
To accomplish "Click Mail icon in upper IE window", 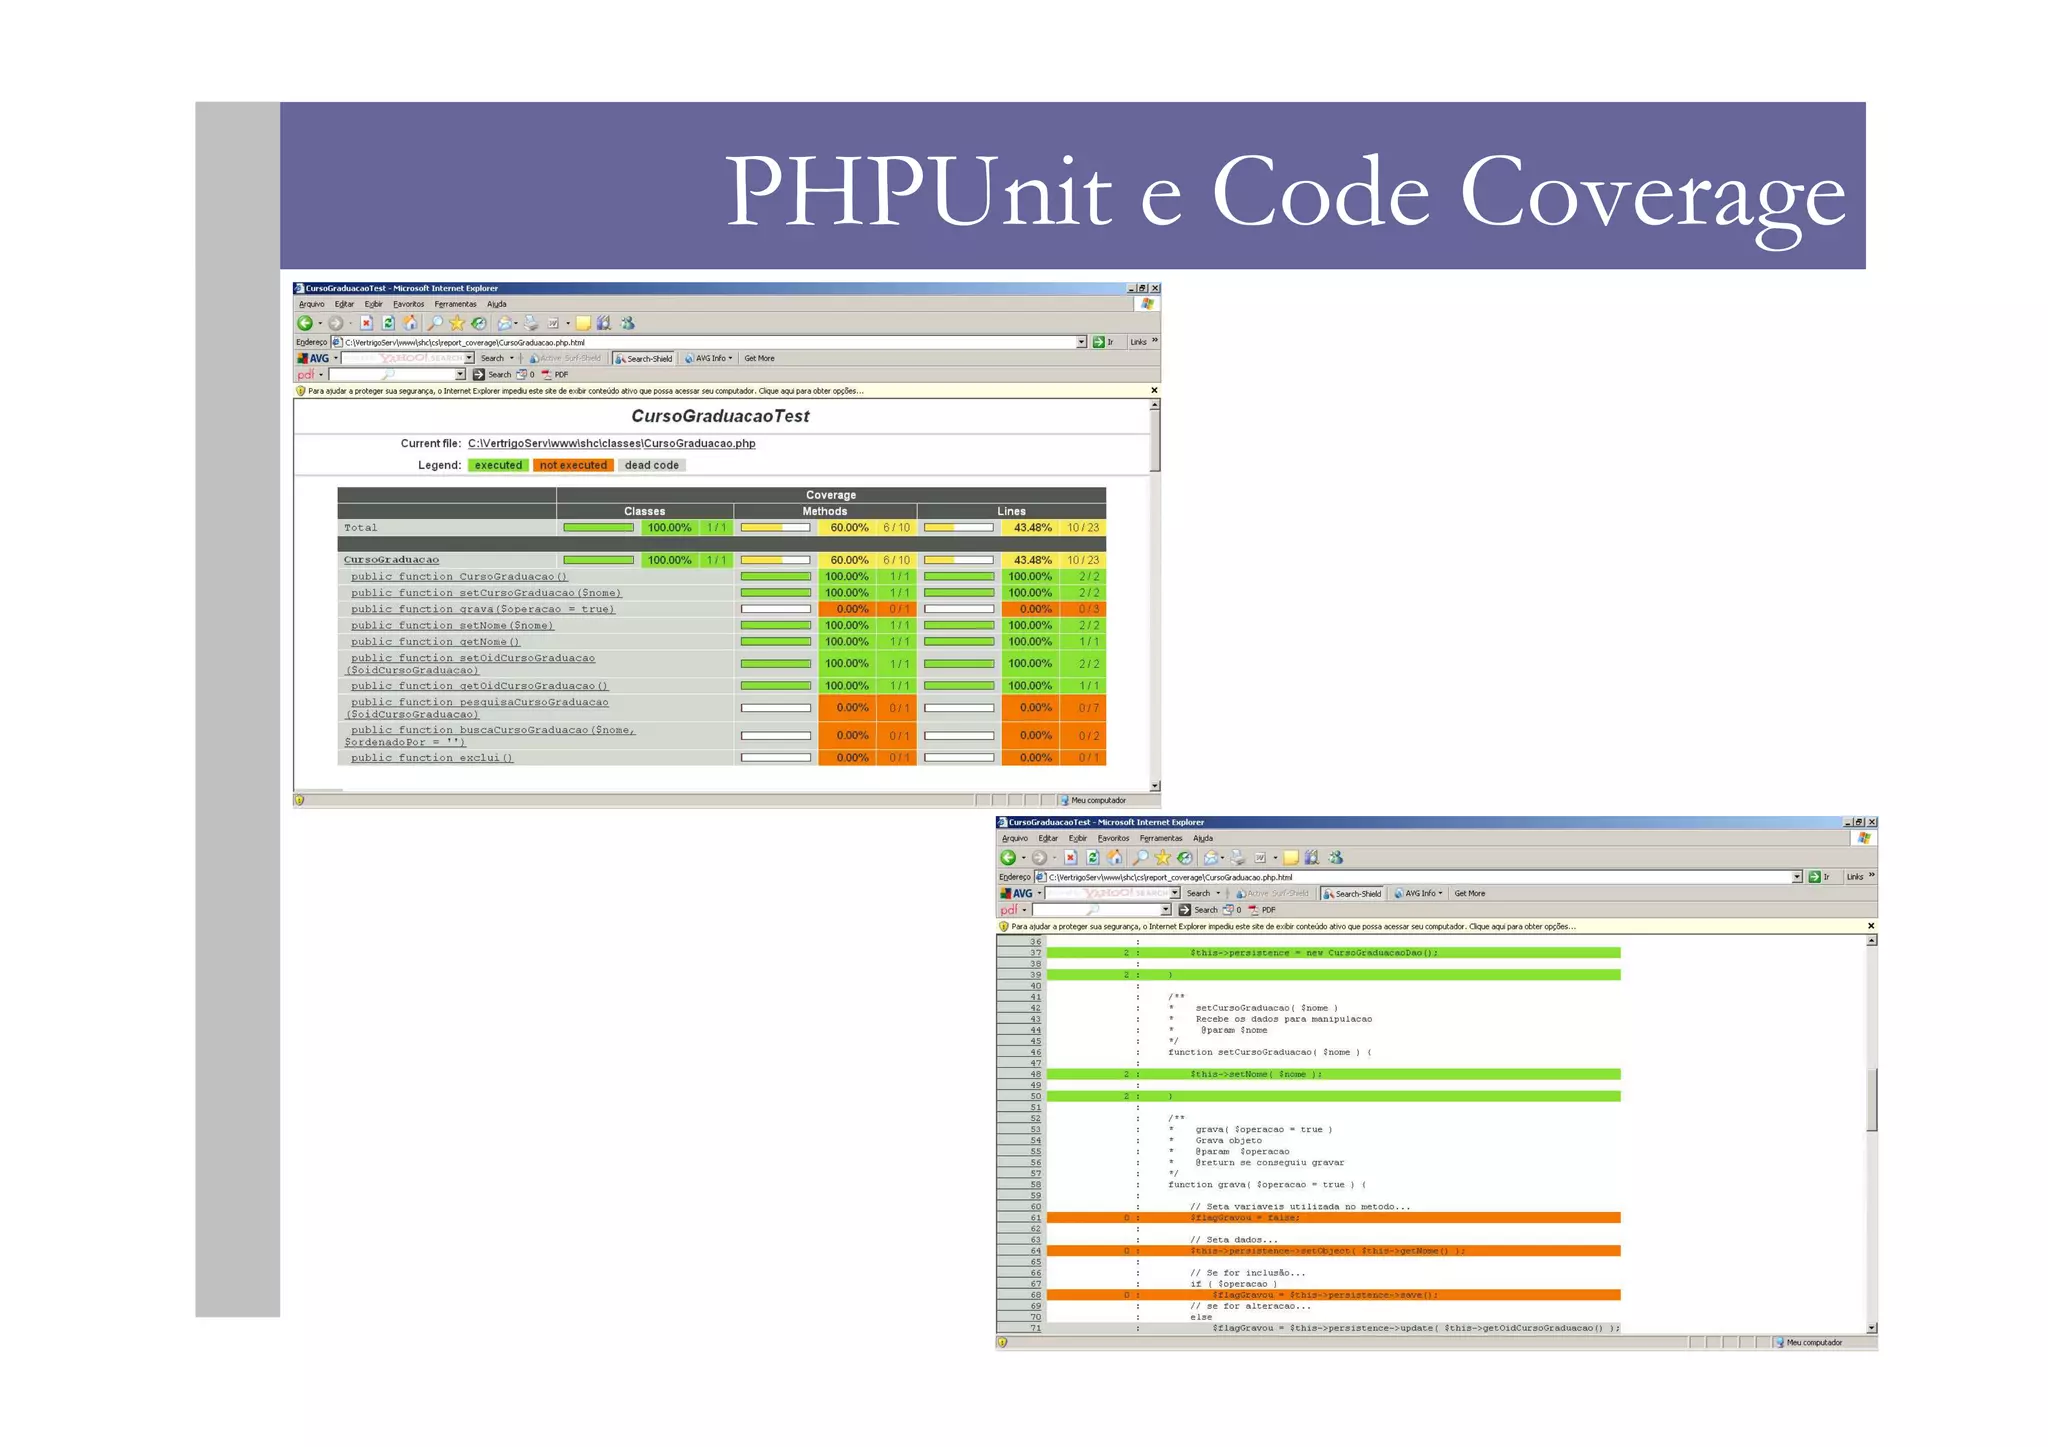I will [x=505, y=323].
